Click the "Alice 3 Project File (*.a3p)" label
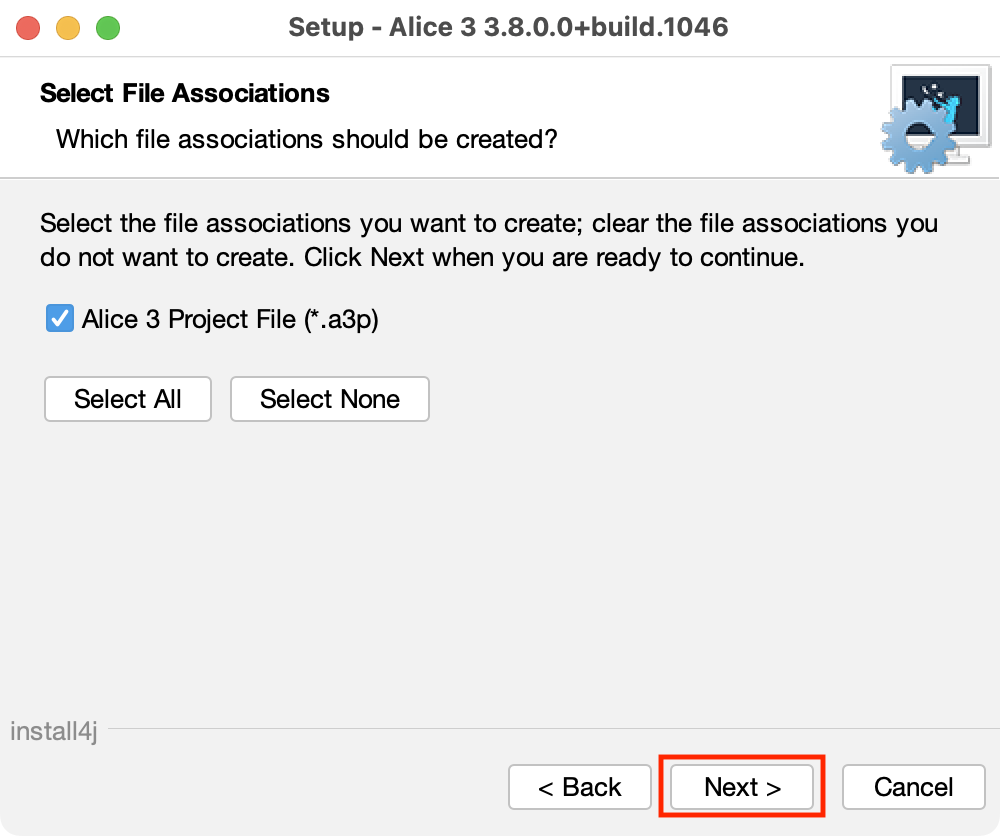Screen dimensions: 1000x836 tap(230, 319)
